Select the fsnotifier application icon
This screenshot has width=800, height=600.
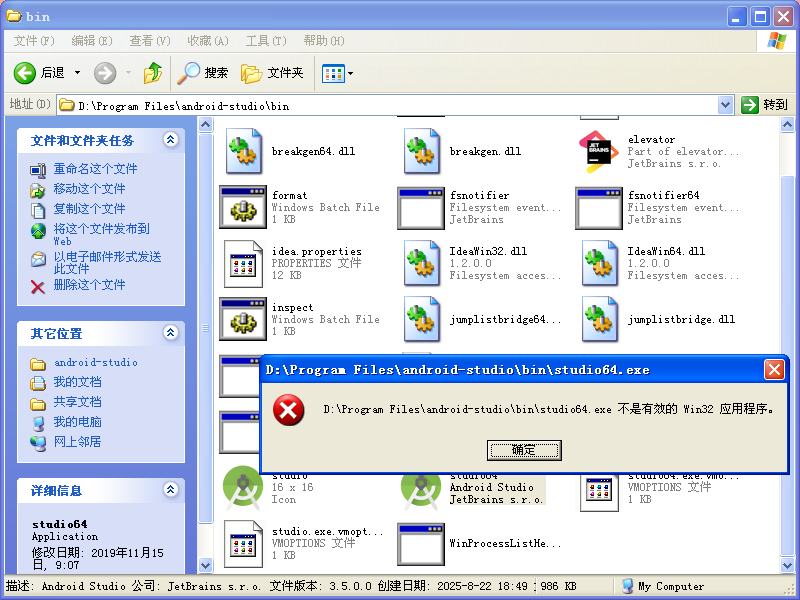tap(421, 207)
